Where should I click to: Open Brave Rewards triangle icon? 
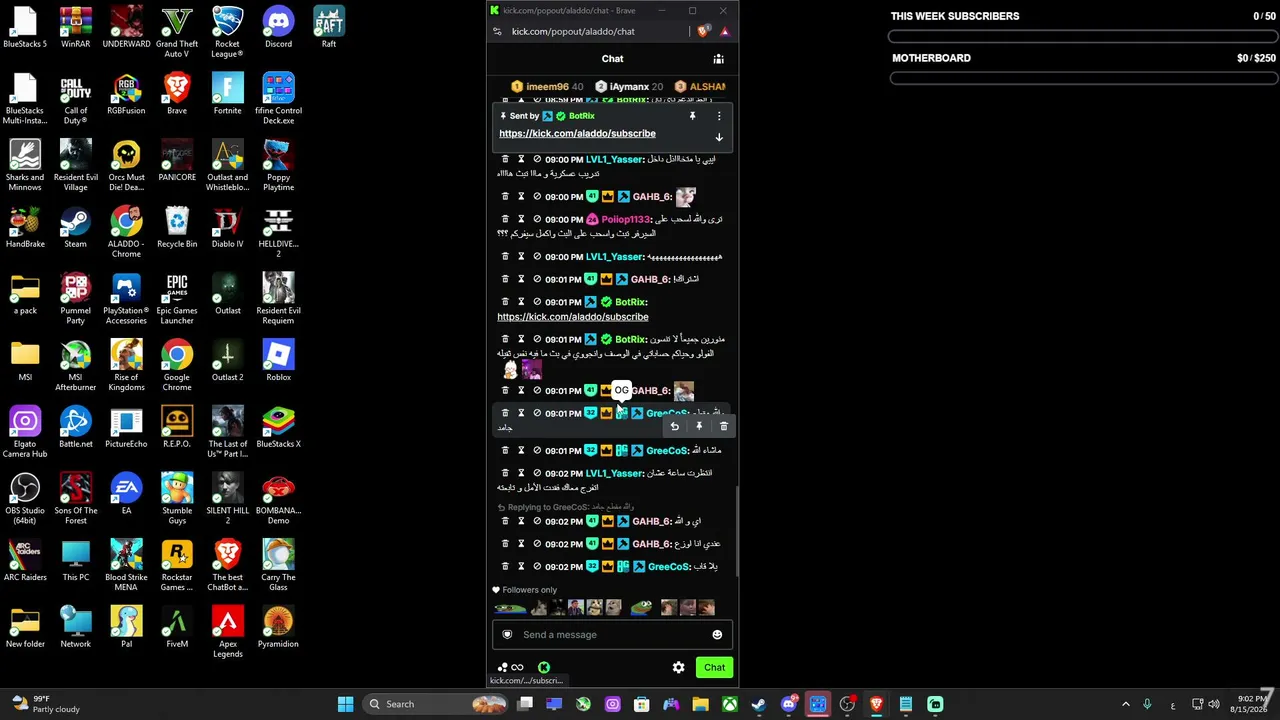tap(725, 31)
